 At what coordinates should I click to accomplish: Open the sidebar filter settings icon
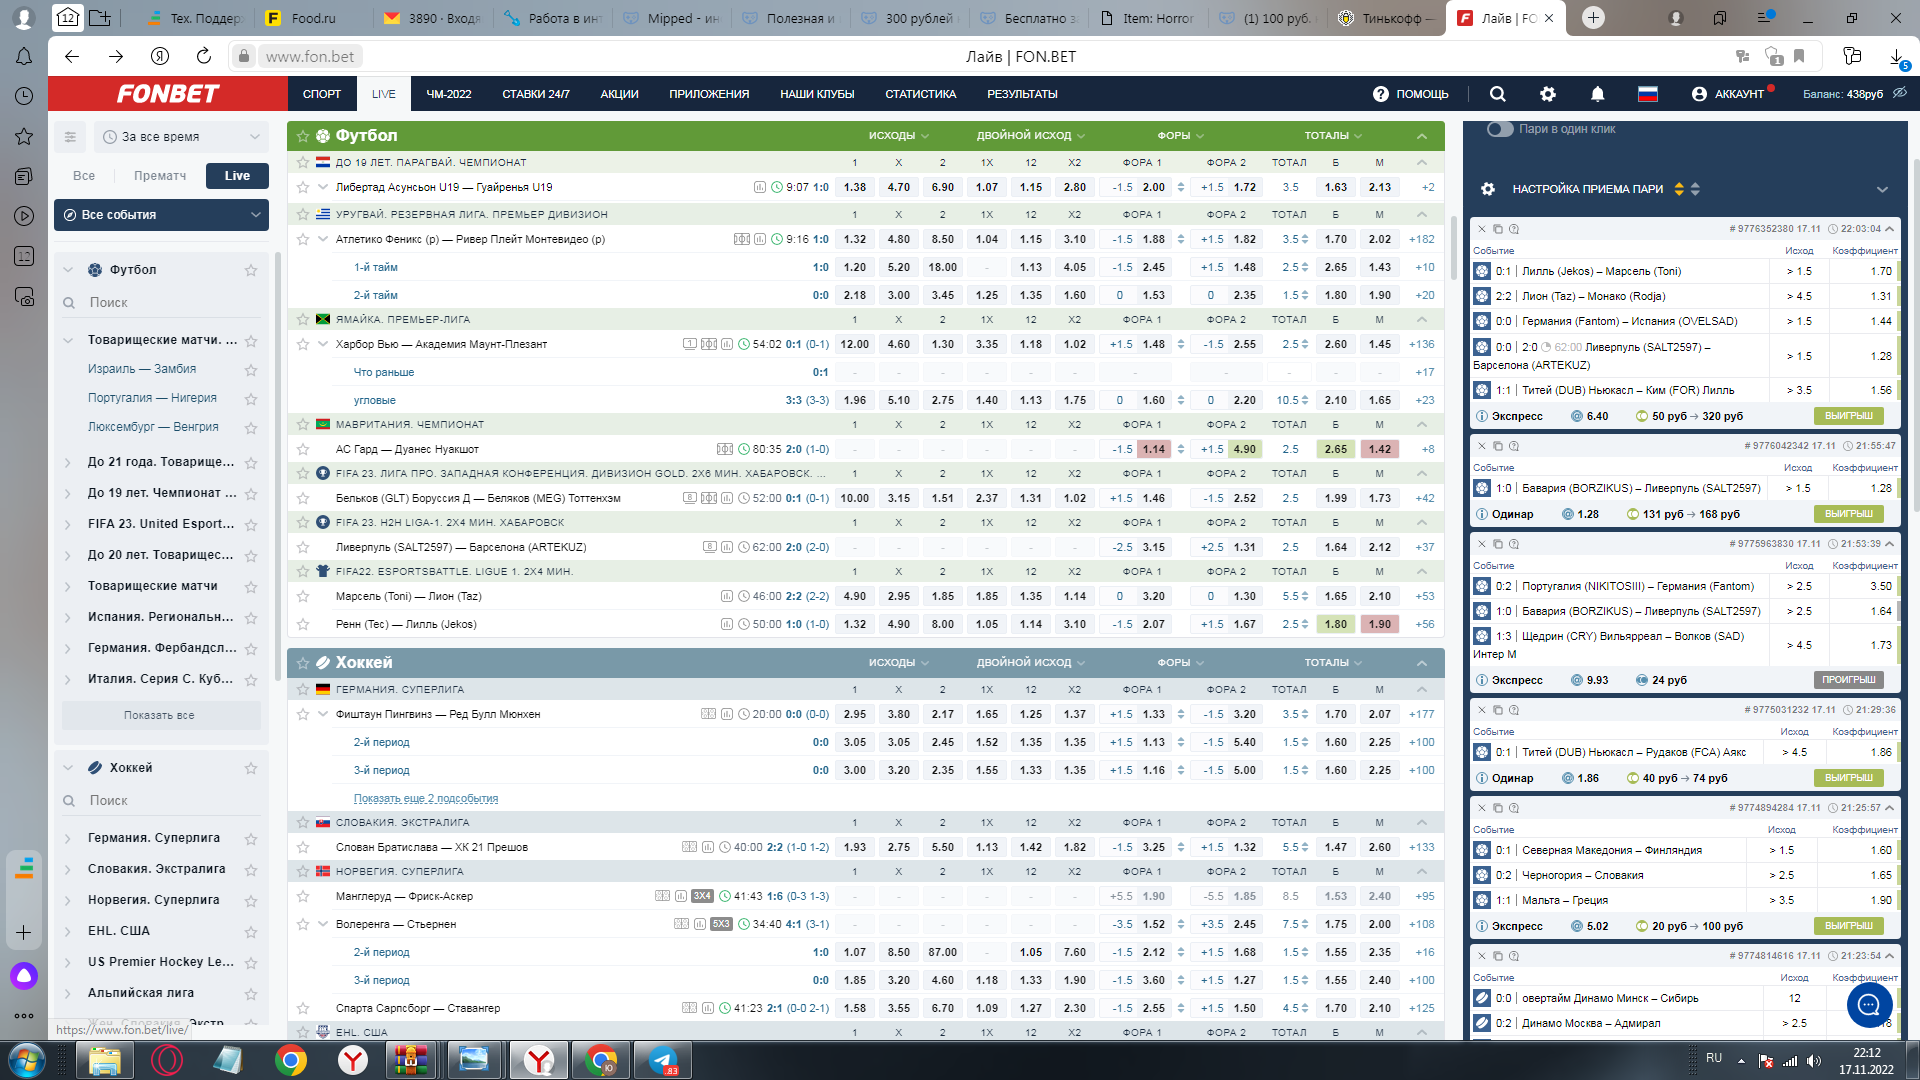tap(70, 137)
